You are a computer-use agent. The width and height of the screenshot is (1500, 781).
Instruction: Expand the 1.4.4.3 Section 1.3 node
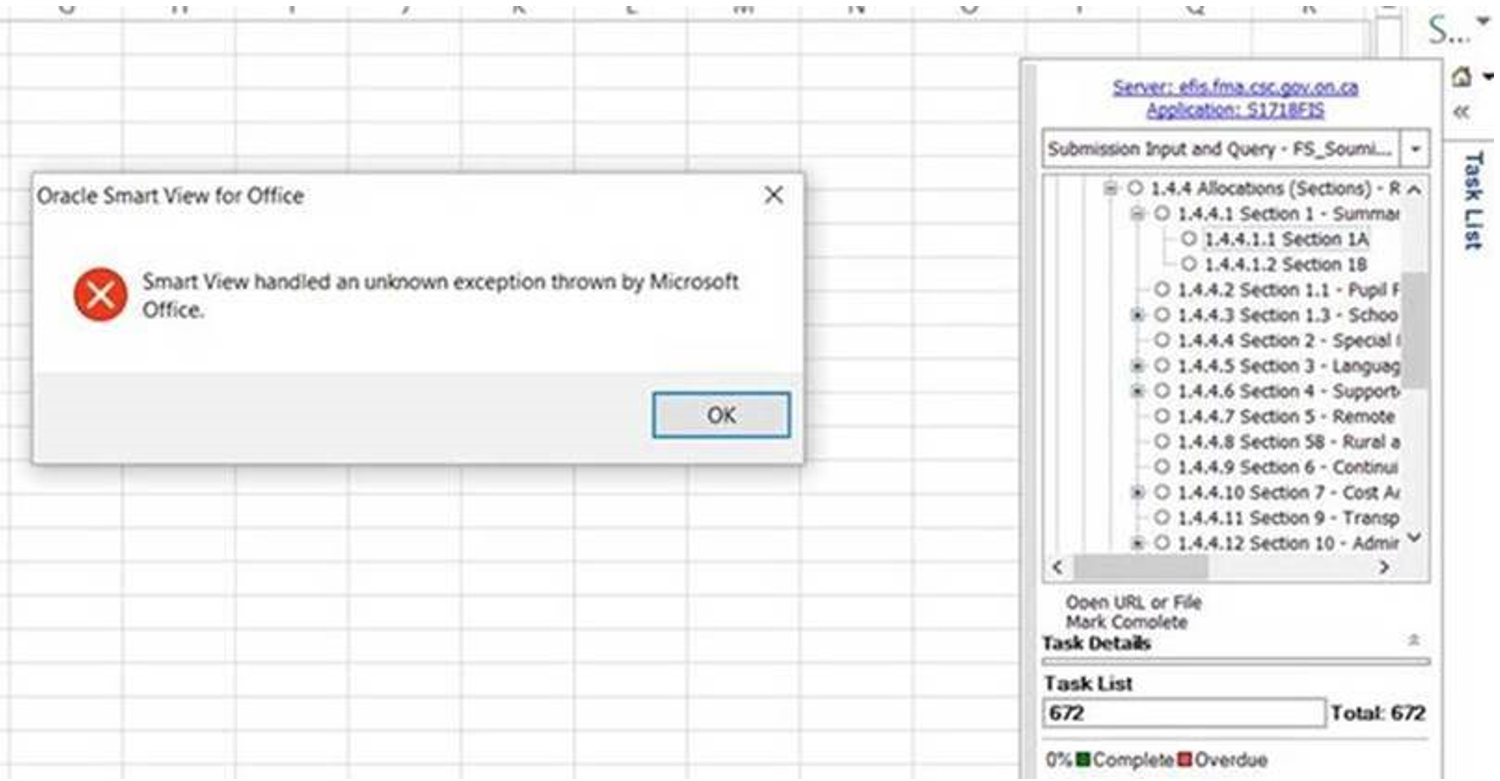click(1137, 315)
